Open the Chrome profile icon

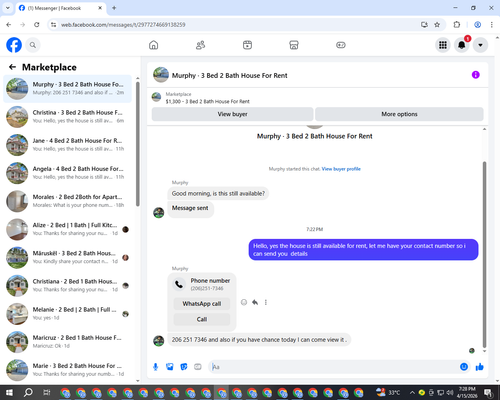(477, 25)
